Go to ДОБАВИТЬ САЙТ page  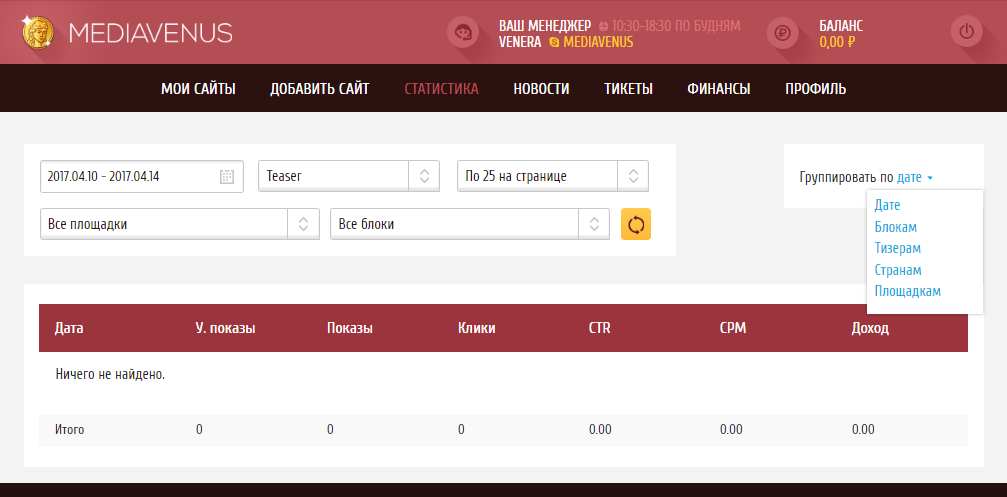(x=320, y=89)
